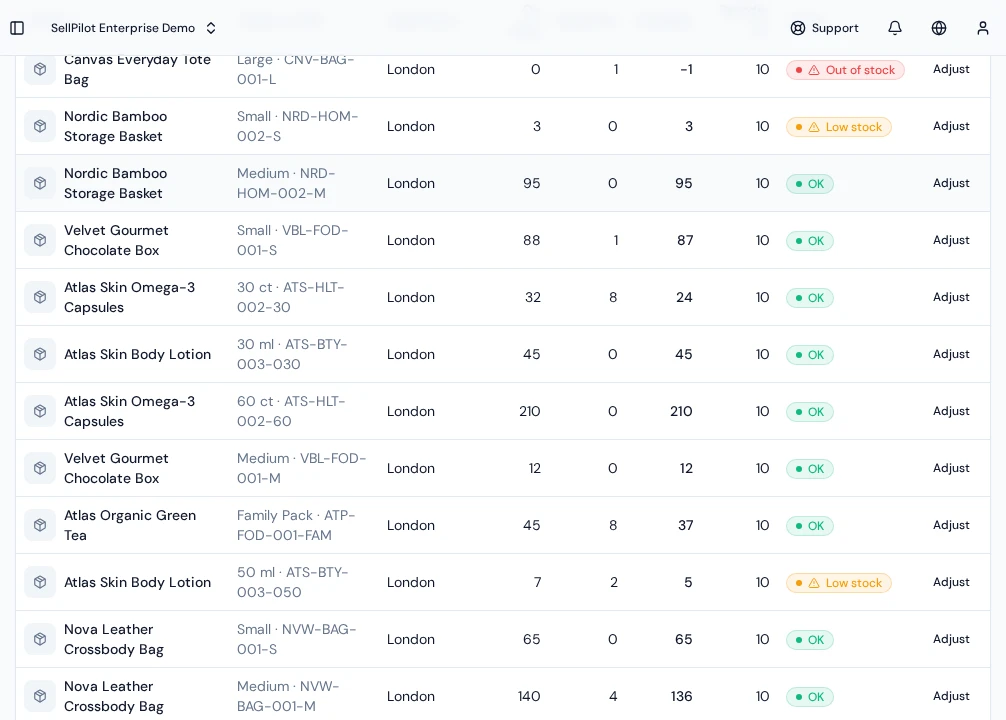The image size is (1006, 720).
Task: Click SKU text NRD-HOM-002-S
Action: pyautogui.click(x=297, y=126)
